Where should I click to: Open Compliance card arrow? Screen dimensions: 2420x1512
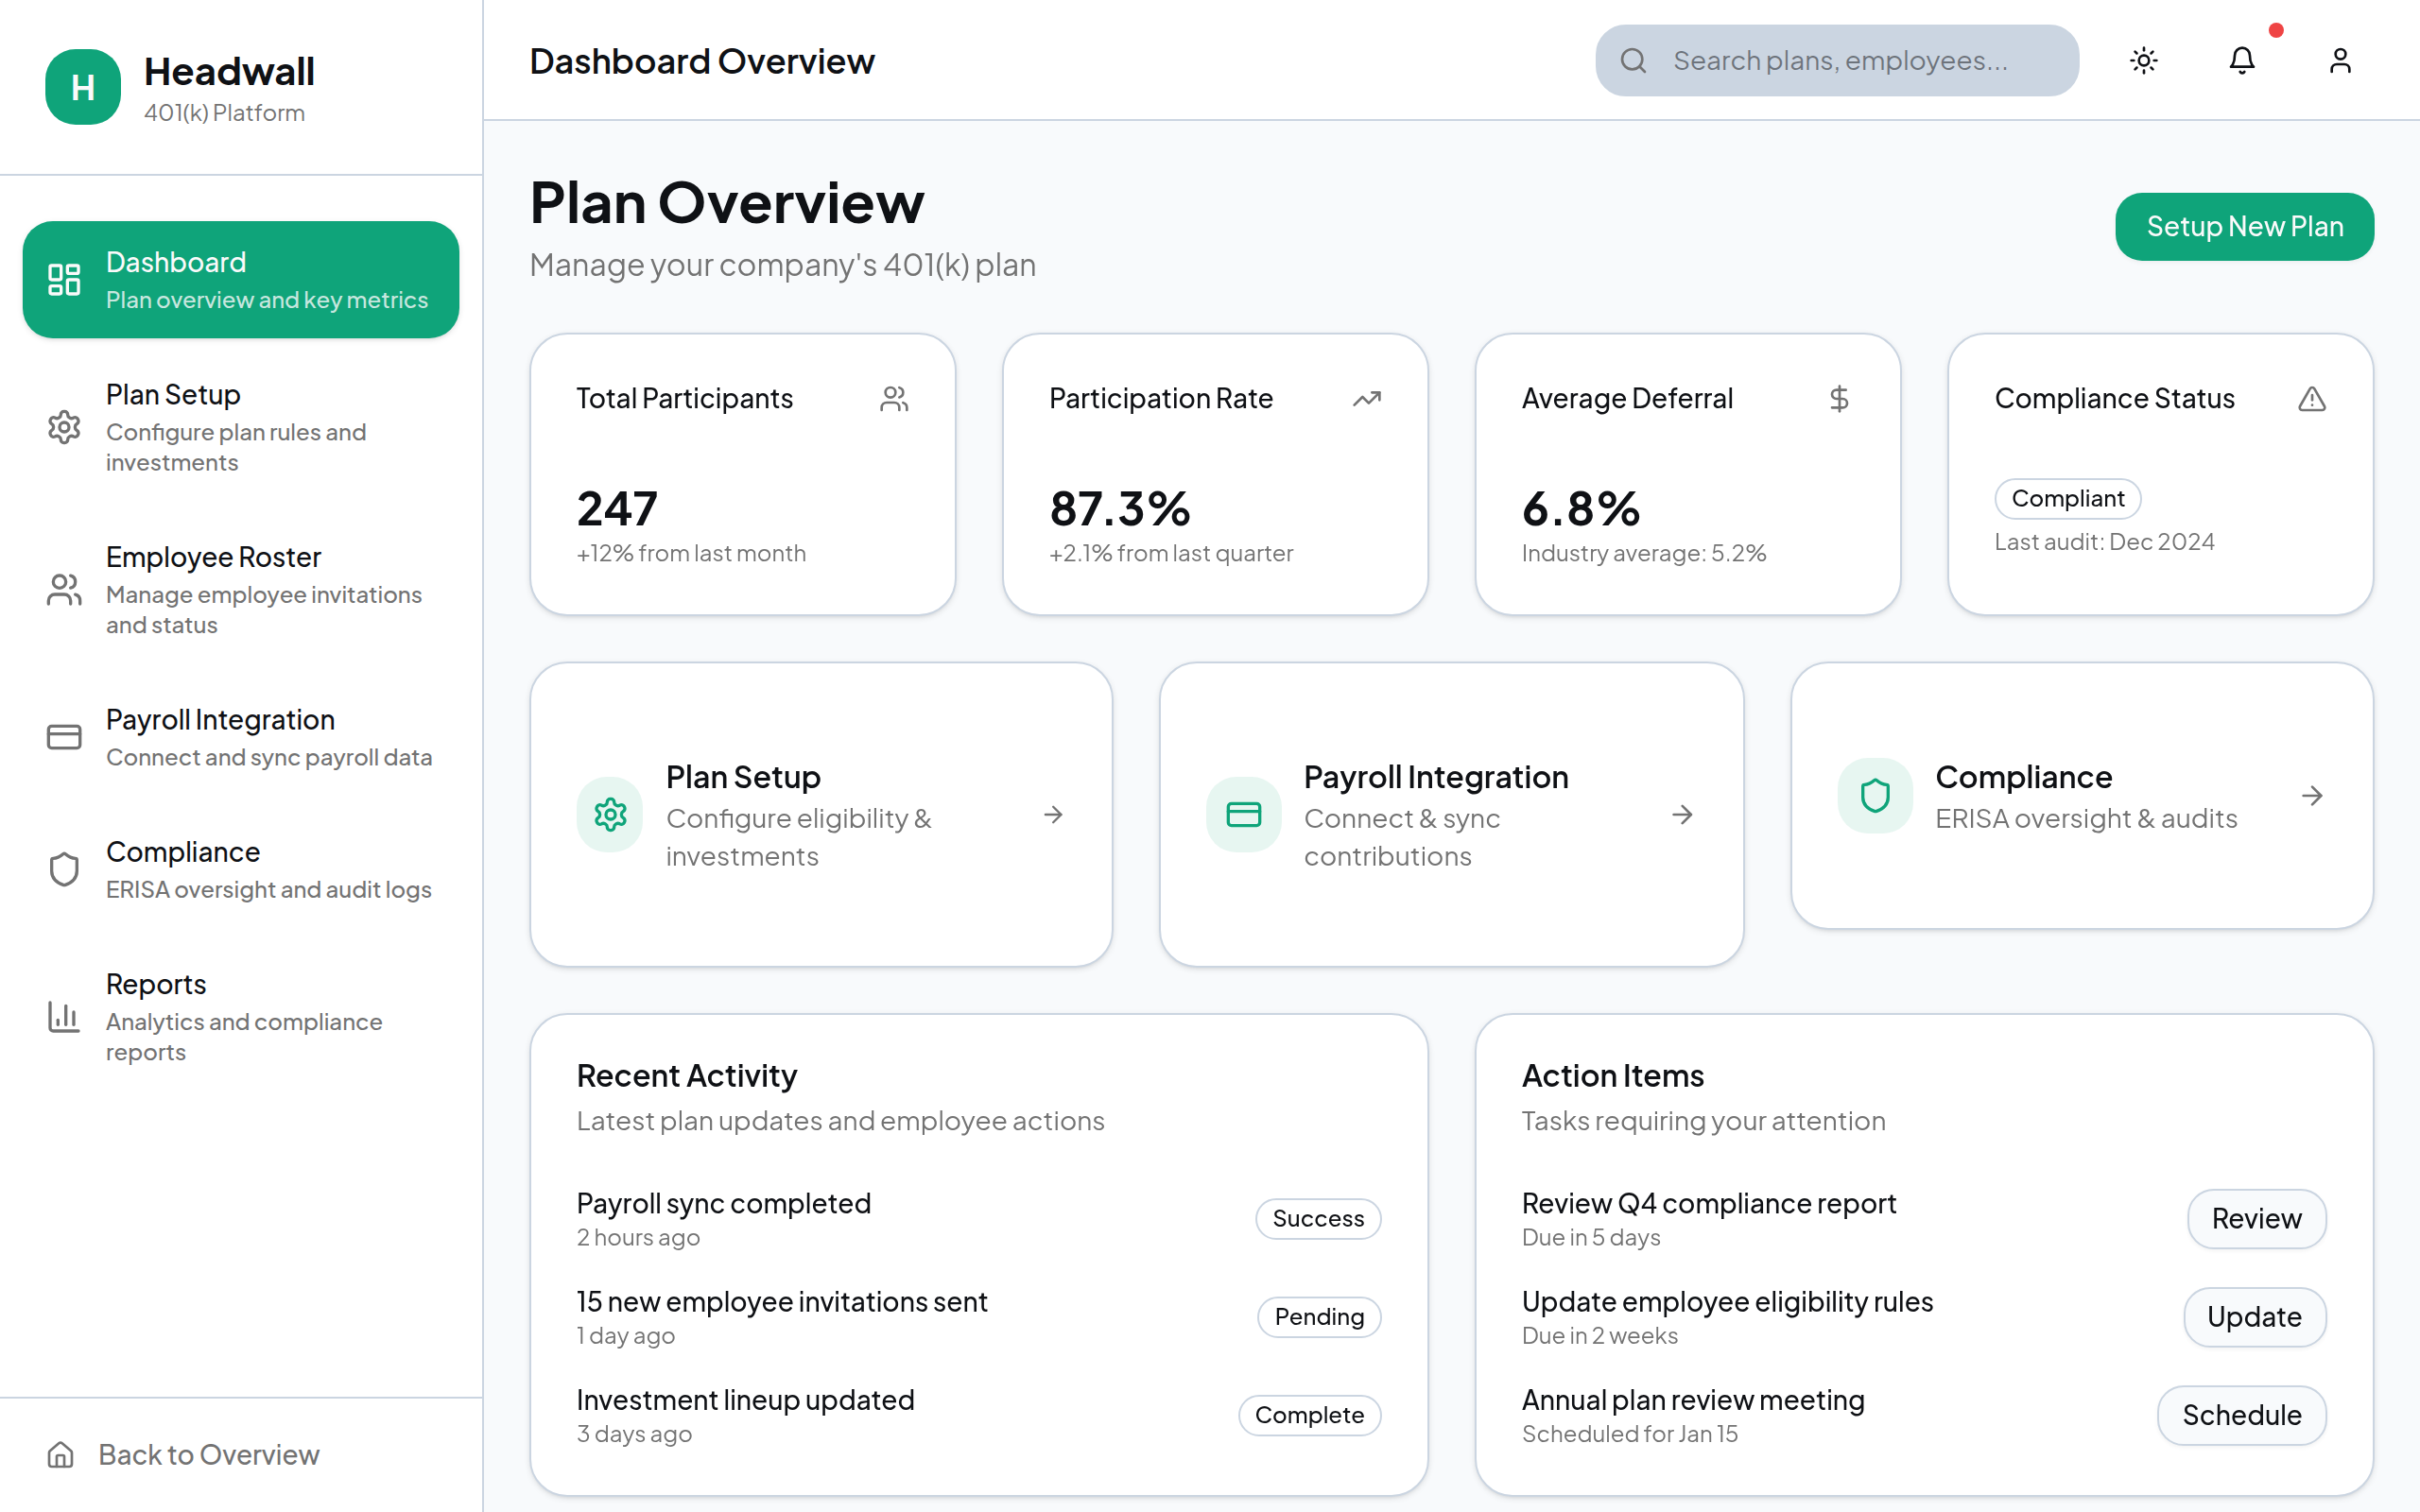click(2311, 796)
